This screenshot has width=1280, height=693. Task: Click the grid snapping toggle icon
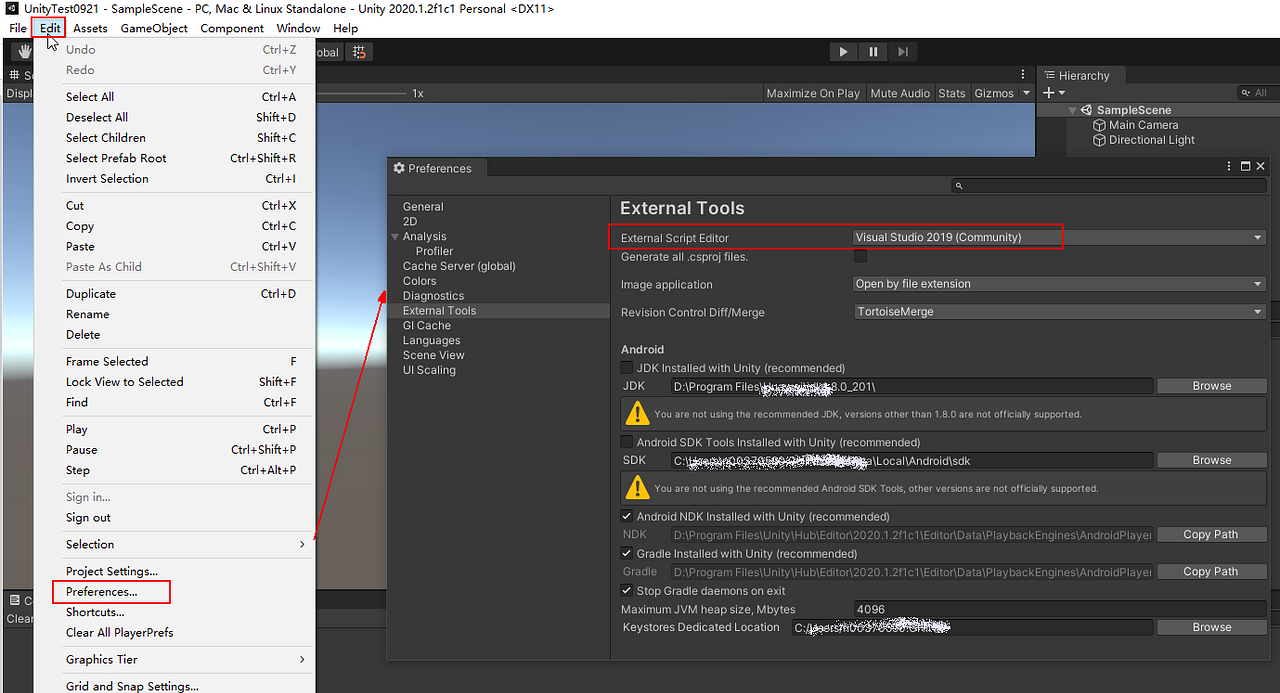359,51
